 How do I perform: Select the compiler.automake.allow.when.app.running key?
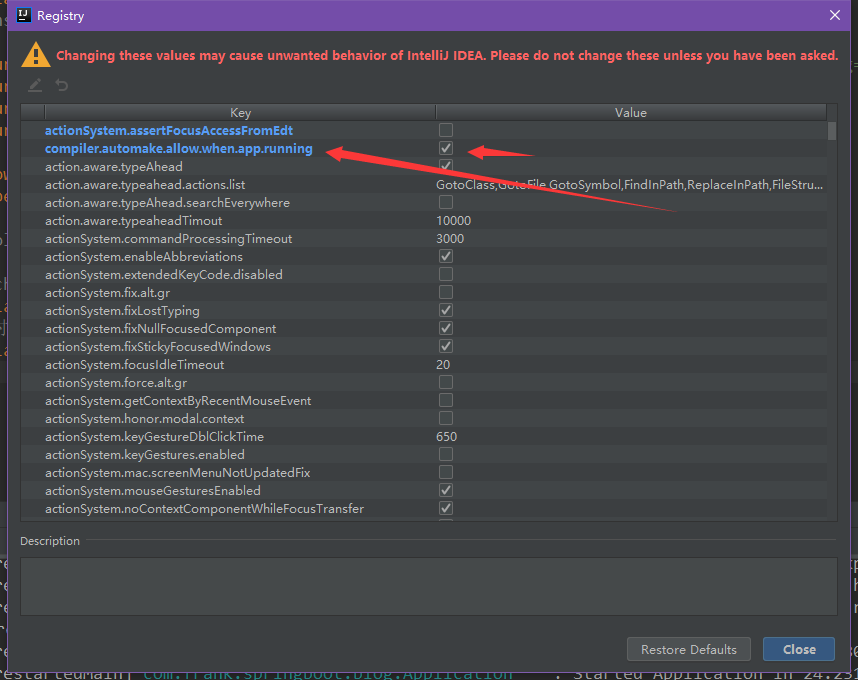[178, 148]
